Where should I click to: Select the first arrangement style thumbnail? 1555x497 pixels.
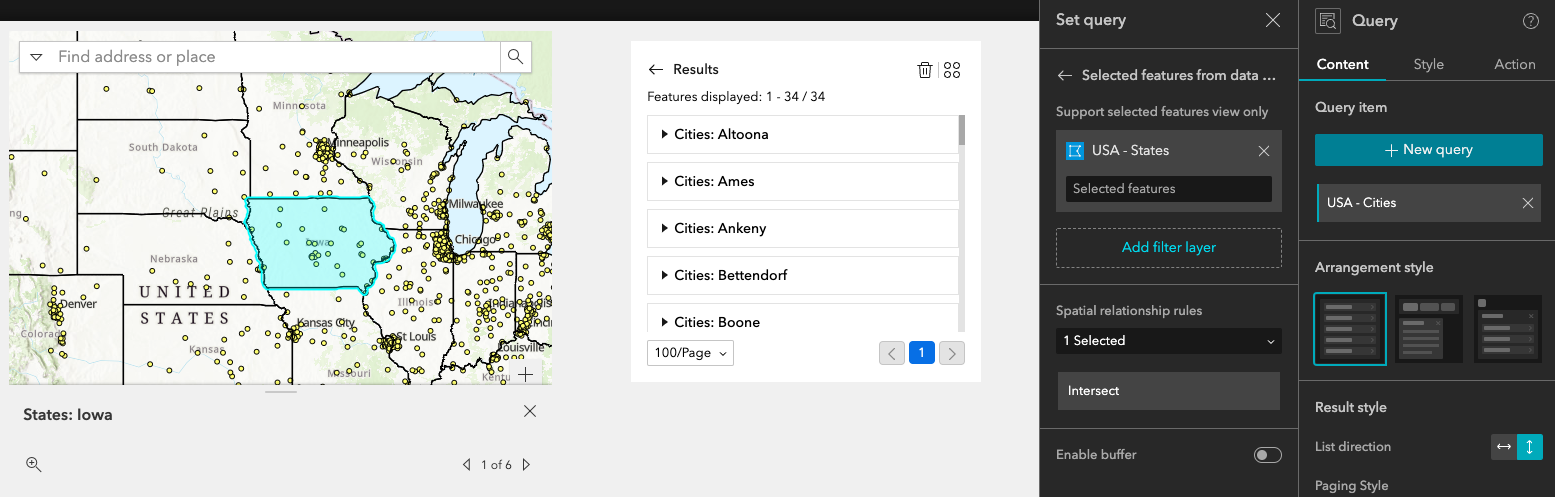tap(1350, 329)
